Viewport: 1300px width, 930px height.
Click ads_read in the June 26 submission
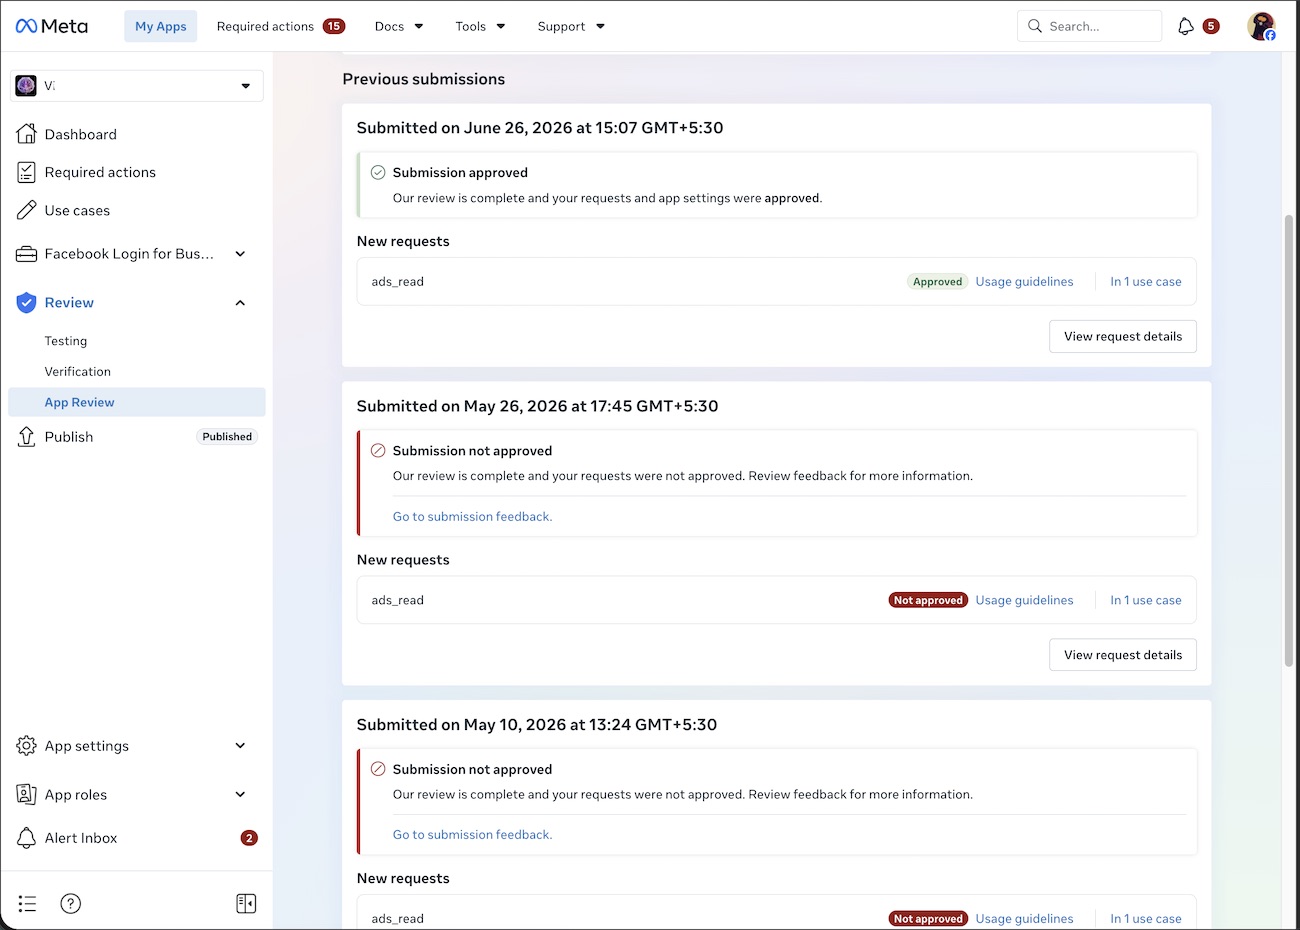coord(398,282)
